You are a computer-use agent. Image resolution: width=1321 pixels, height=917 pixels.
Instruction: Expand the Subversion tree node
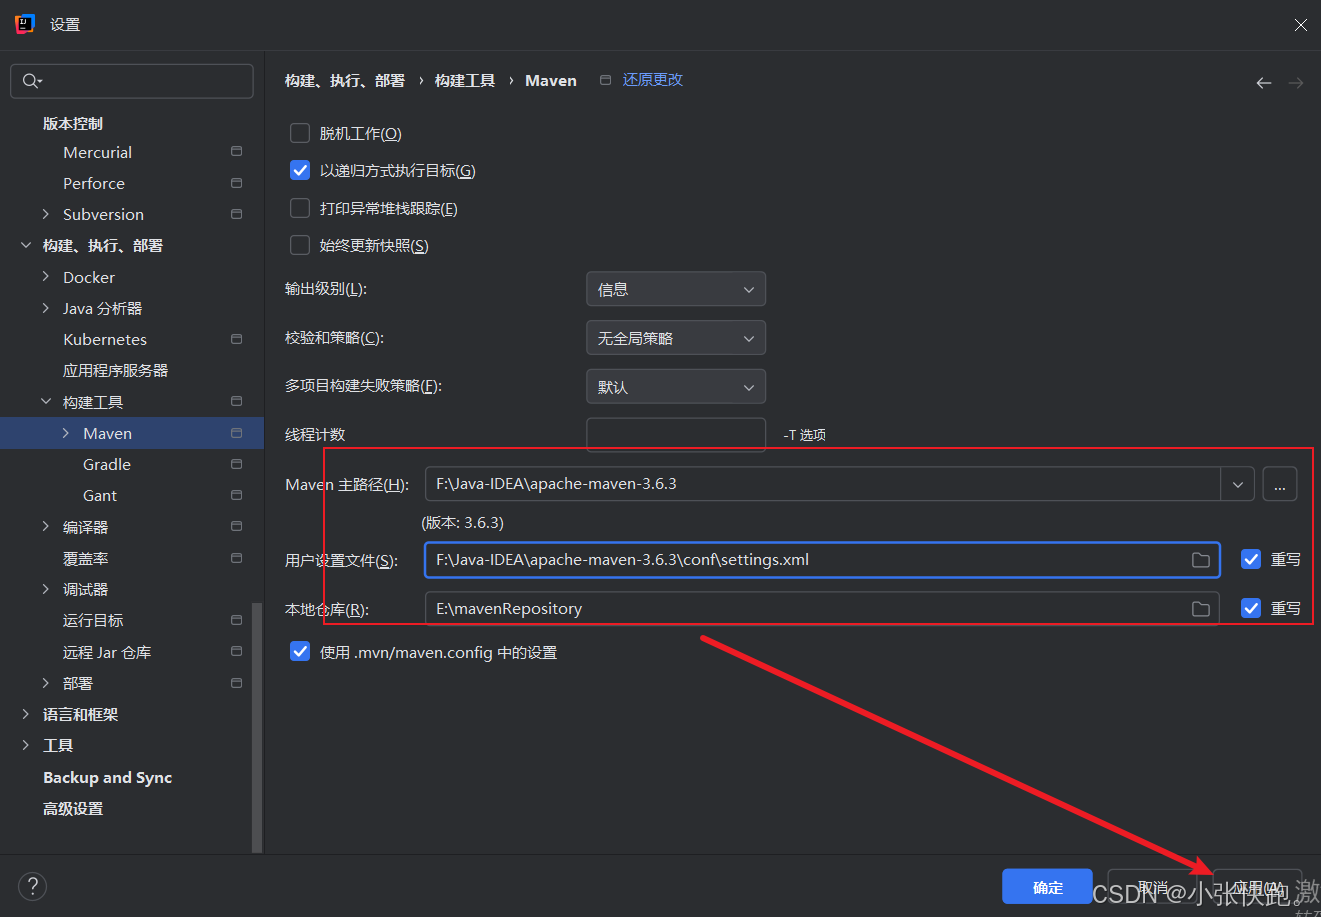coord(46,214)
